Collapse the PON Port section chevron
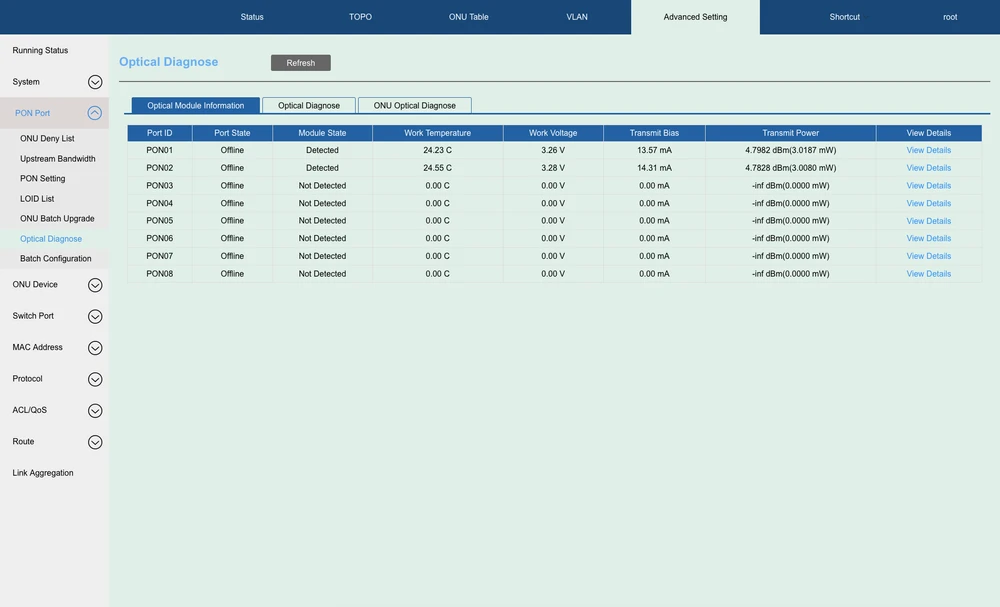Image resolution: width=1000 pixels, height=607 pixels. (x=95, y=113)
